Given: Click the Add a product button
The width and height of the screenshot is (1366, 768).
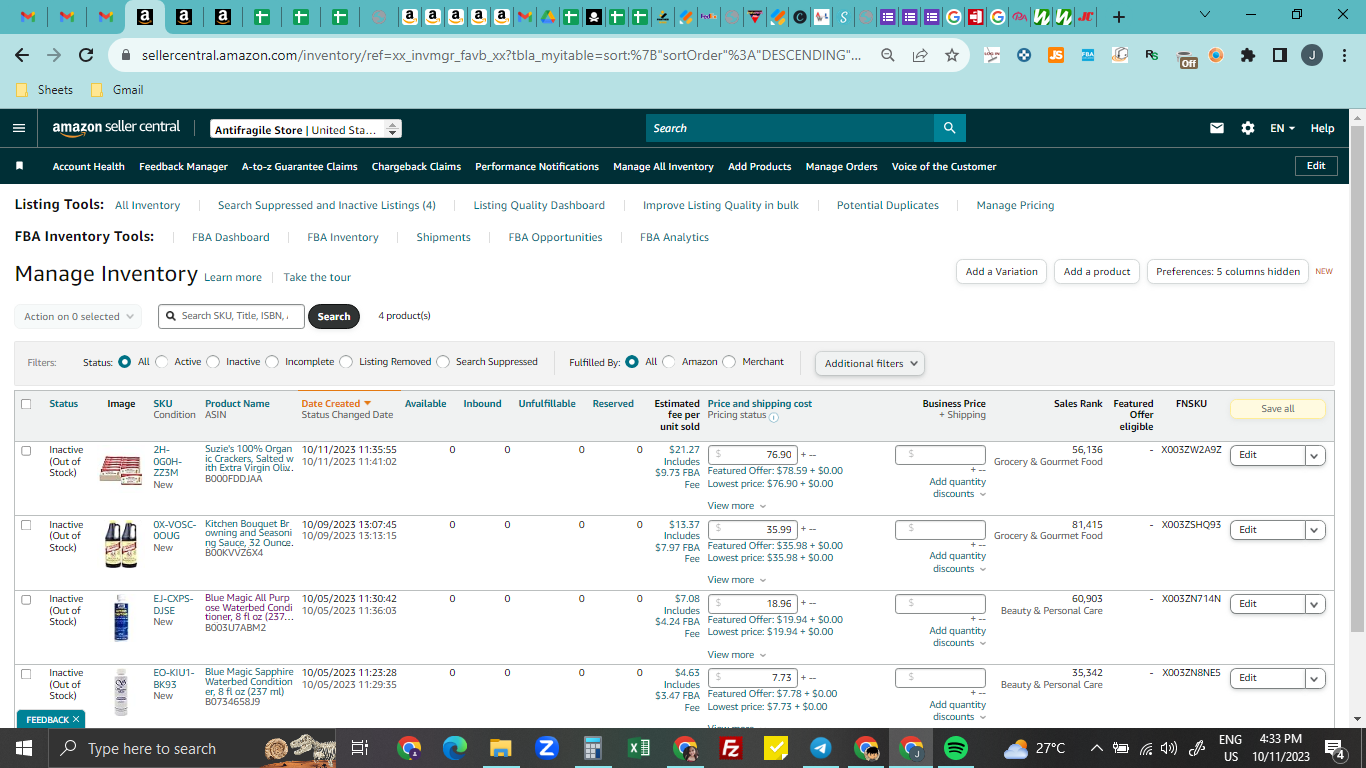Looking at the screenshot, I should [1097, 271].
